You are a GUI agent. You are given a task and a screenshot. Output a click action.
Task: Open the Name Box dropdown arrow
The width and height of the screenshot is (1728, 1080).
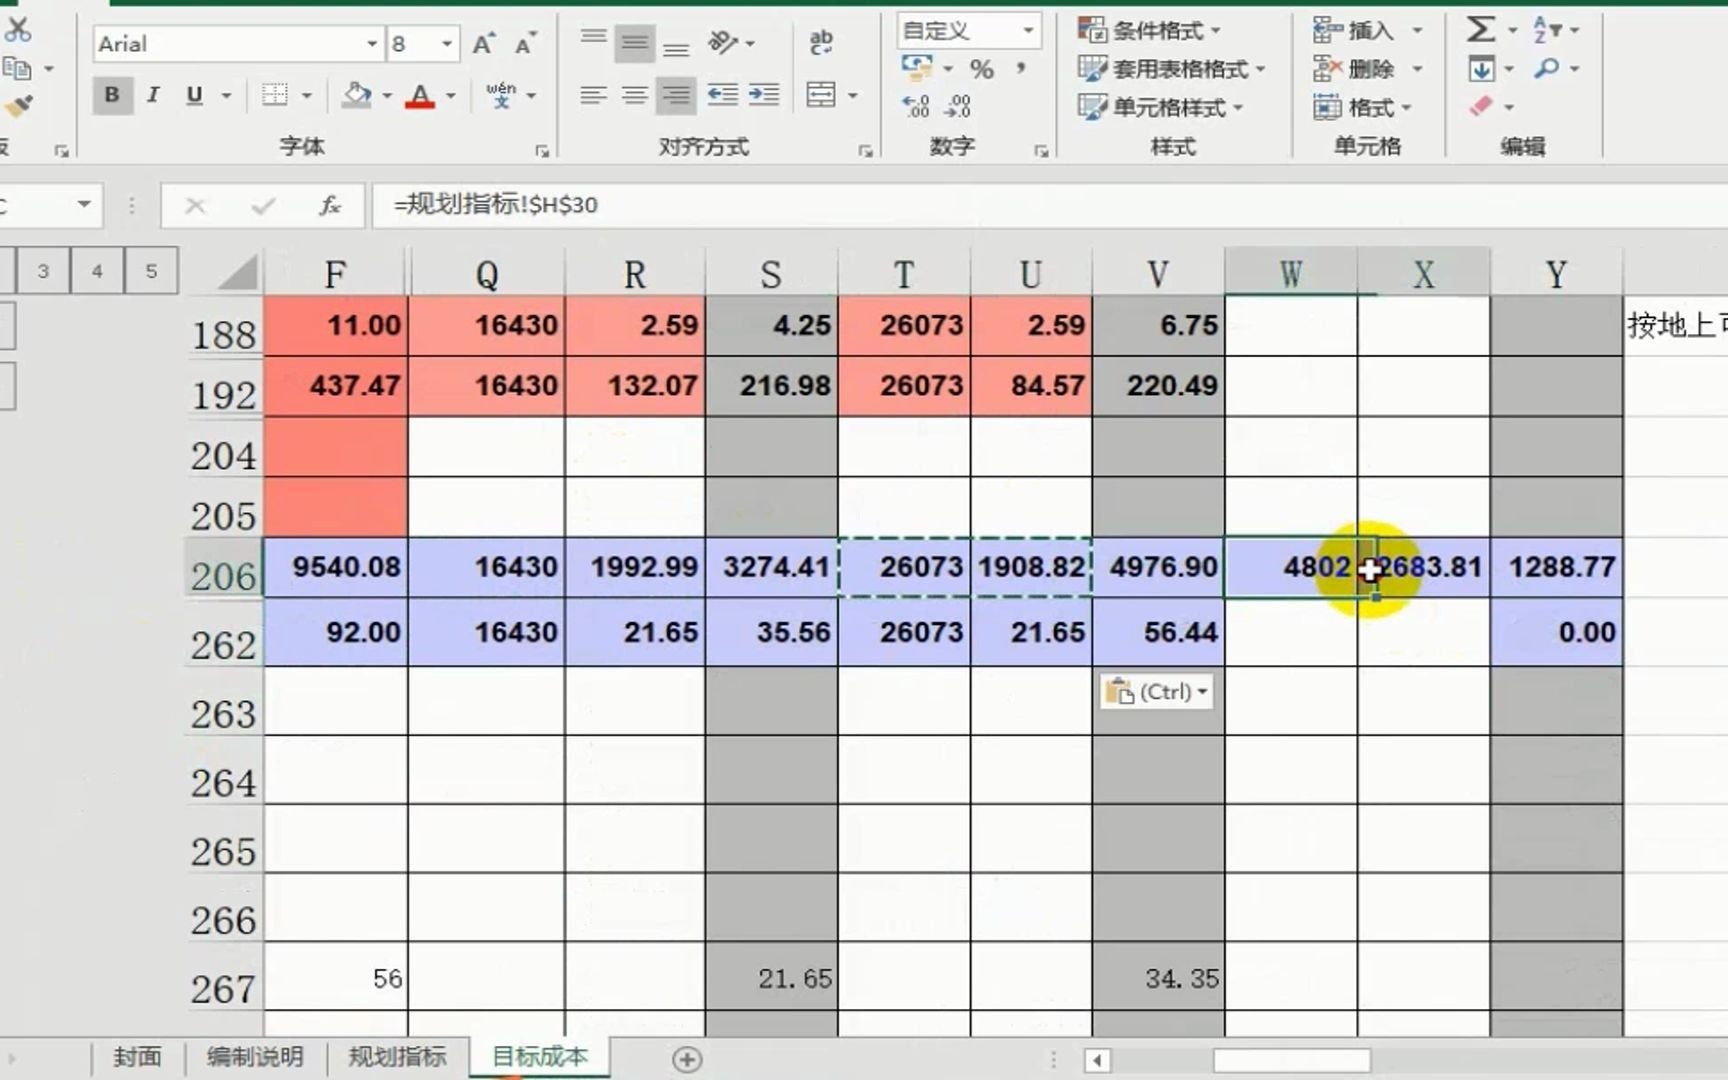tap(84, 205)
